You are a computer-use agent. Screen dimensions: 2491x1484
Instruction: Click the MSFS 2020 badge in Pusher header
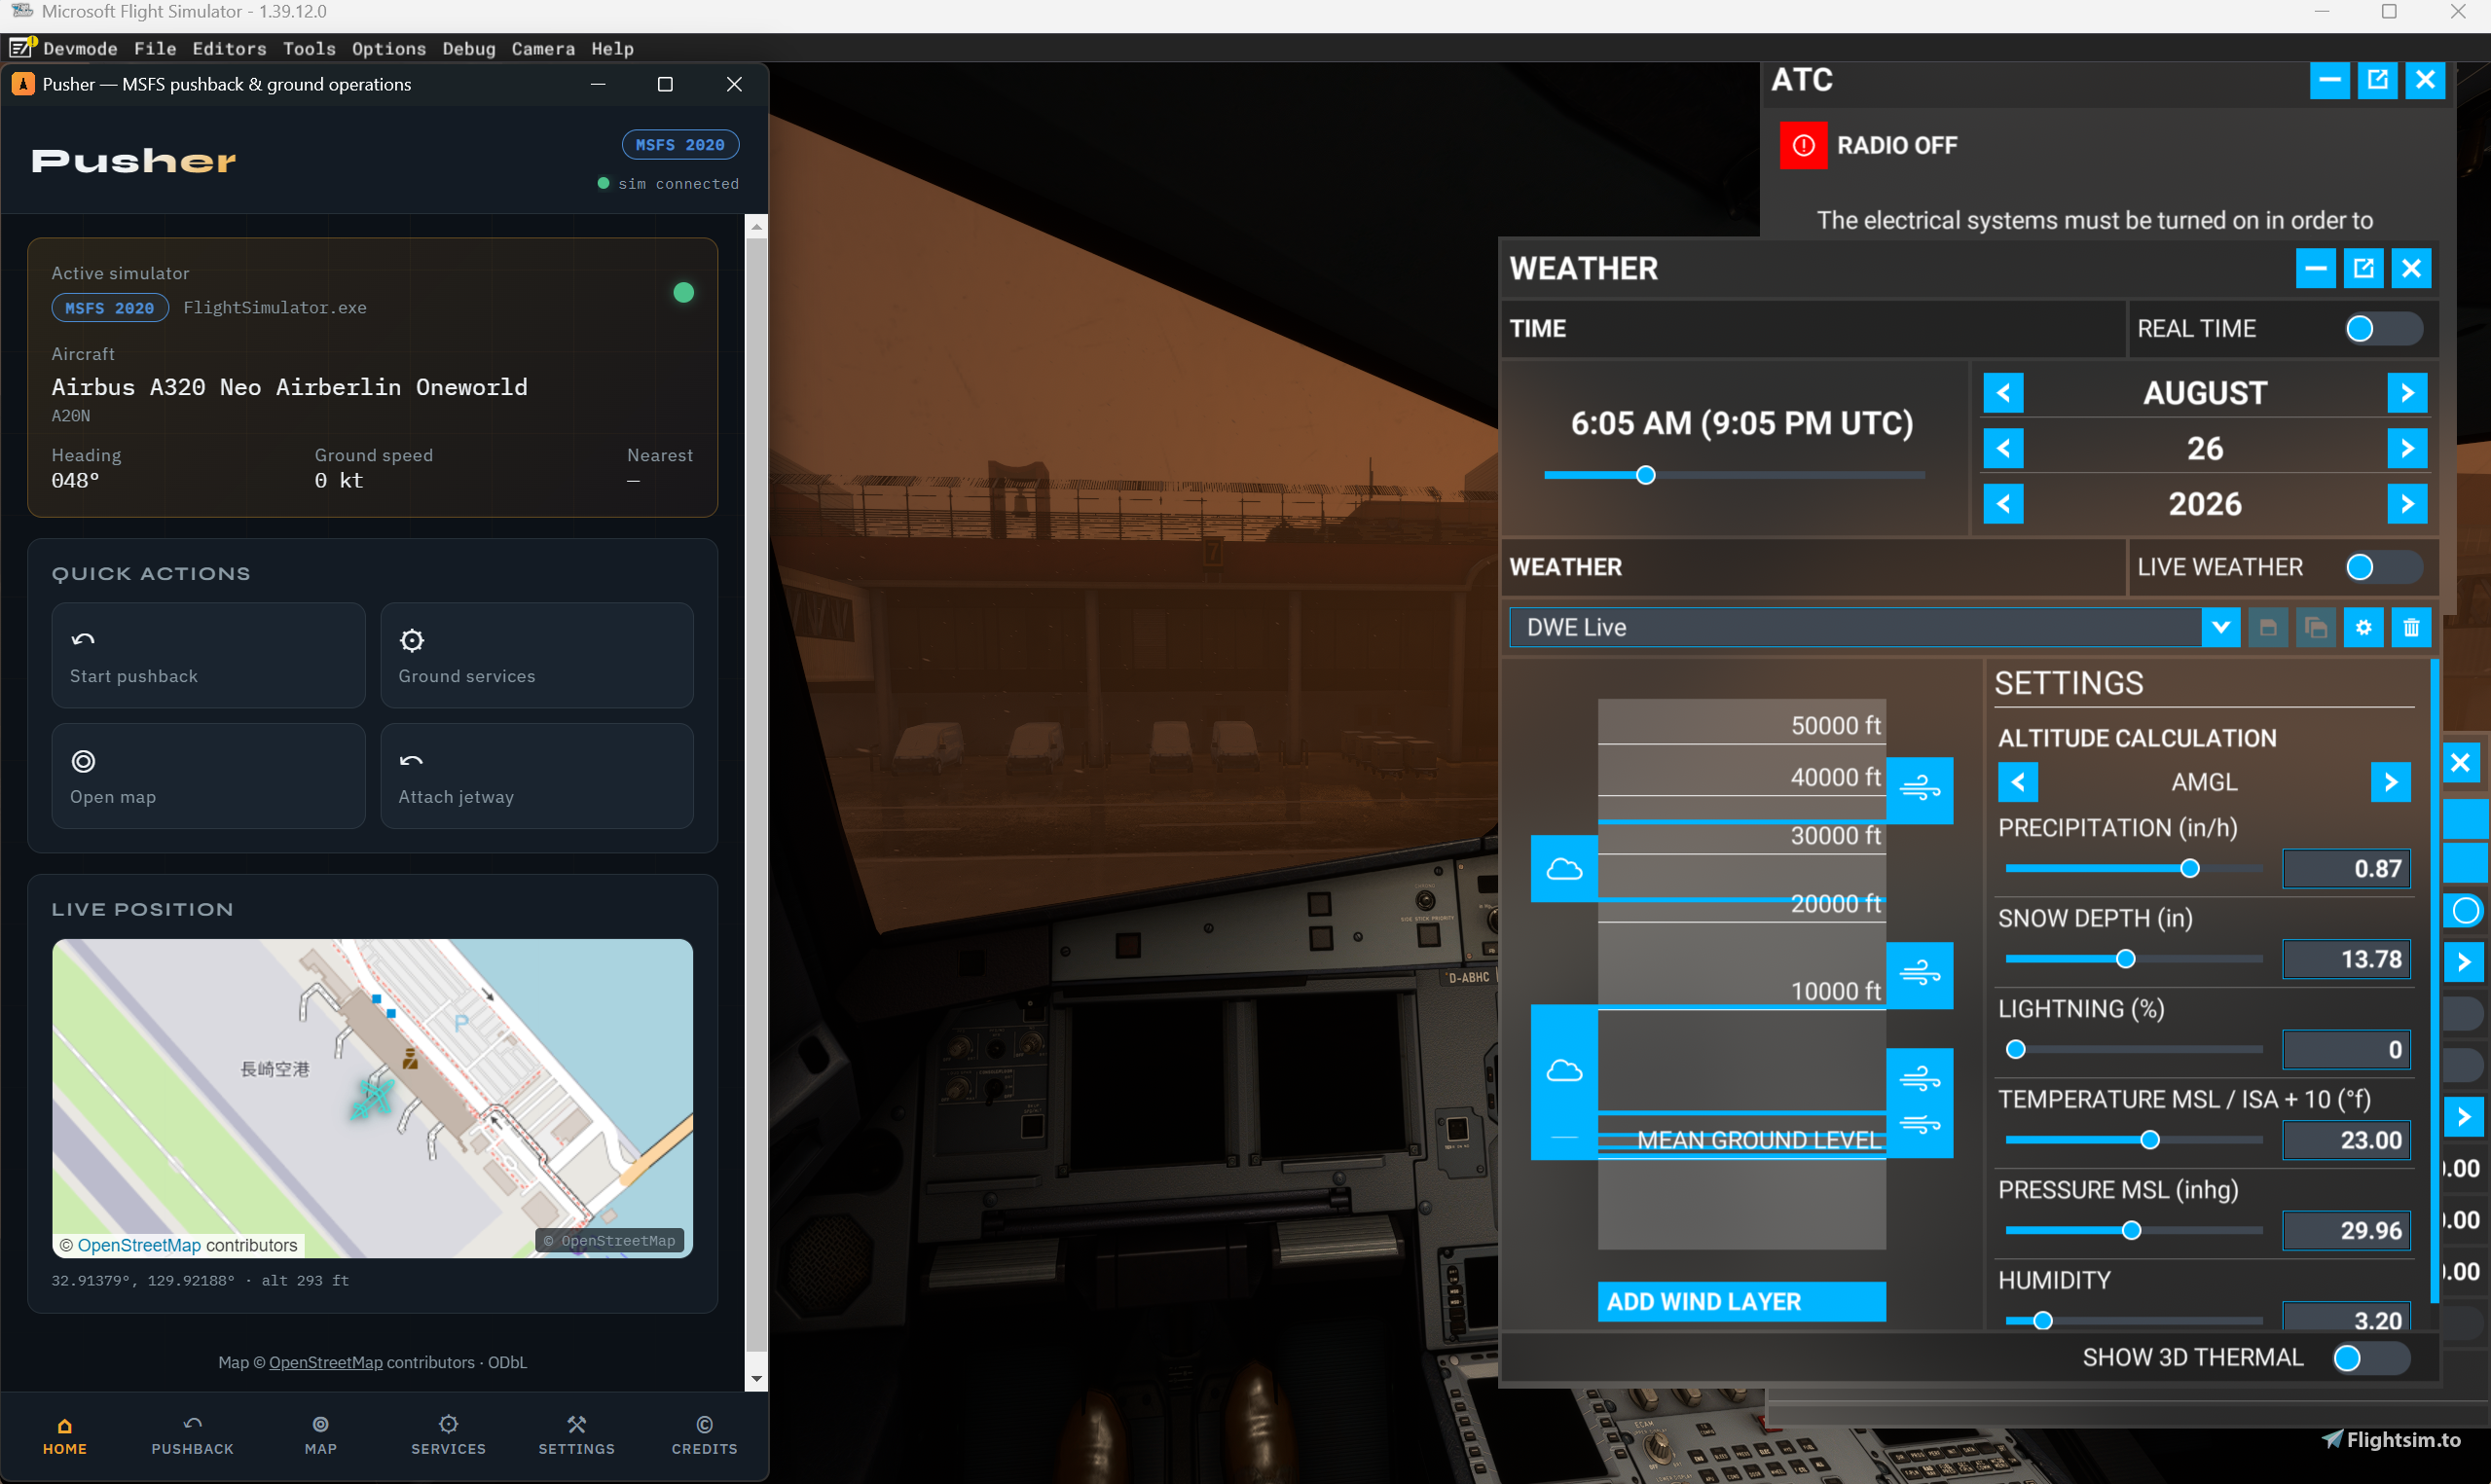[x=680, y=145]
